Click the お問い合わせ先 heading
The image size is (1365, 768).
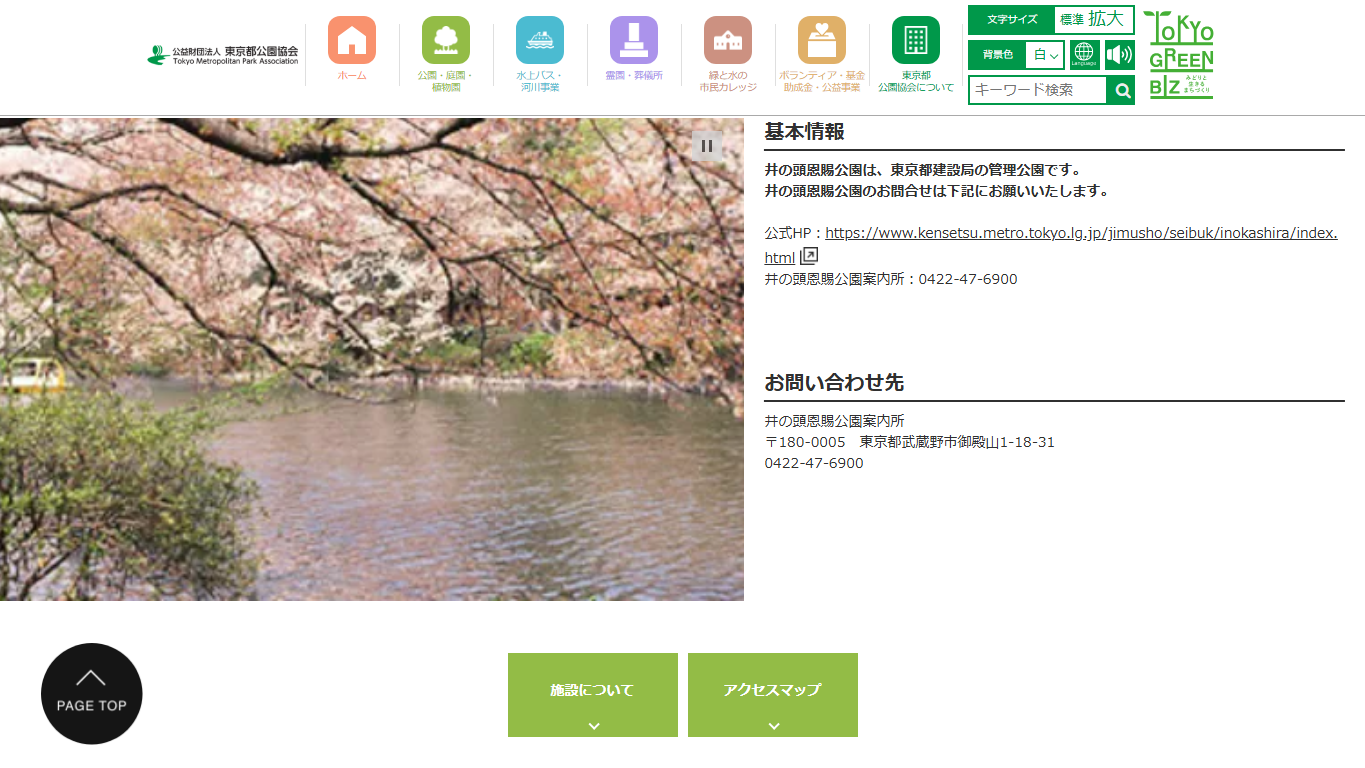click(835, 383)
